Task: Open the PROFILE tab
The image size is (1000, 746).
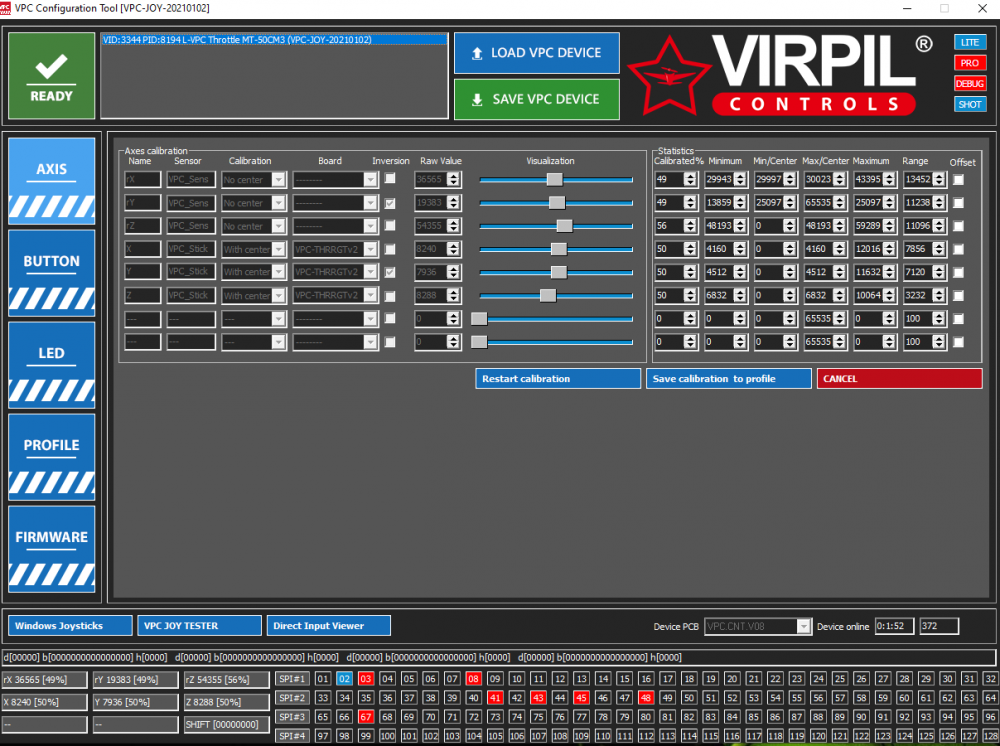Action: pyautogui.click(x=52, y=457)
